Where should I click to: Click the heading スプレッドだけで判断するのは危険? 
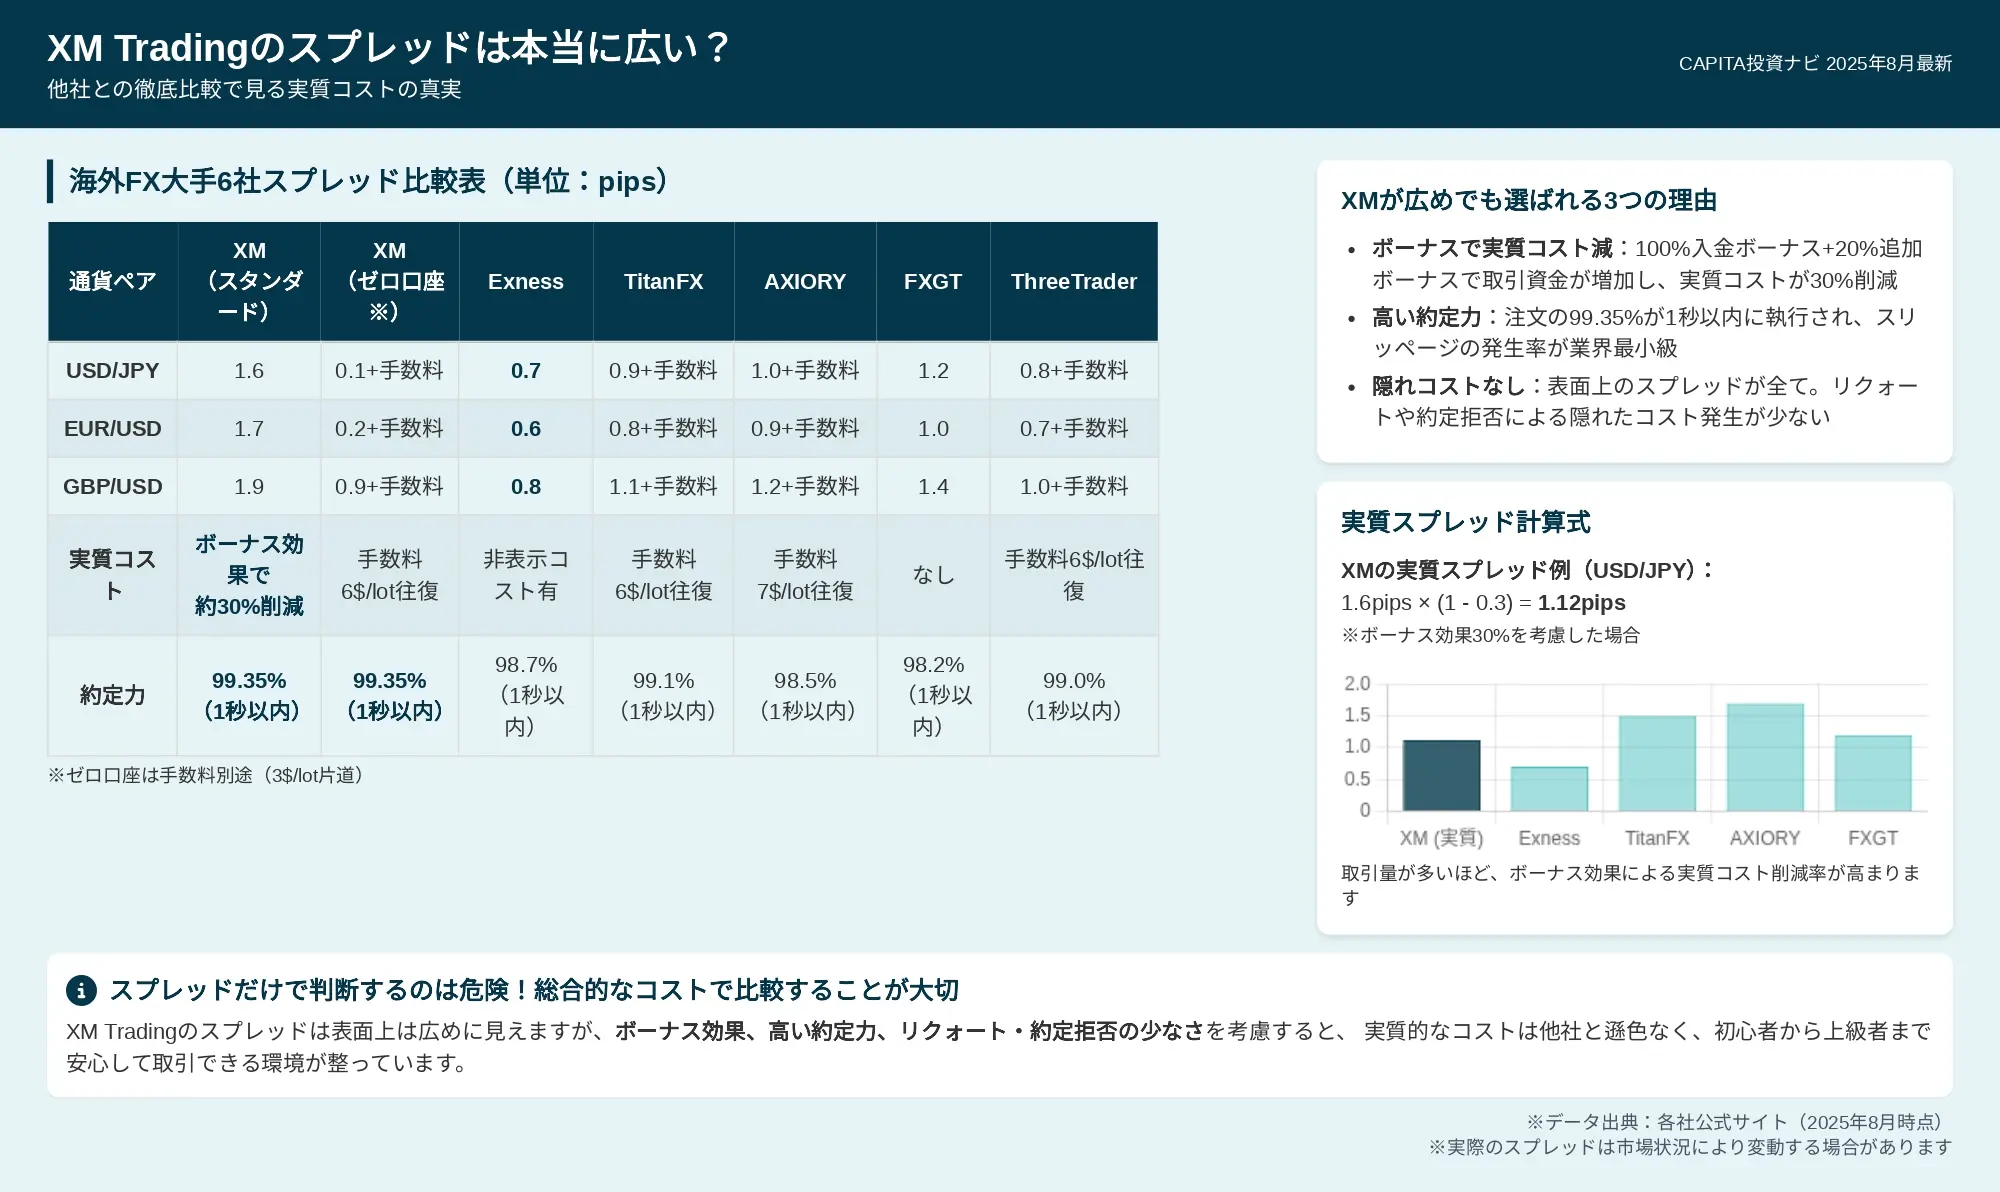tap(534, 990)
